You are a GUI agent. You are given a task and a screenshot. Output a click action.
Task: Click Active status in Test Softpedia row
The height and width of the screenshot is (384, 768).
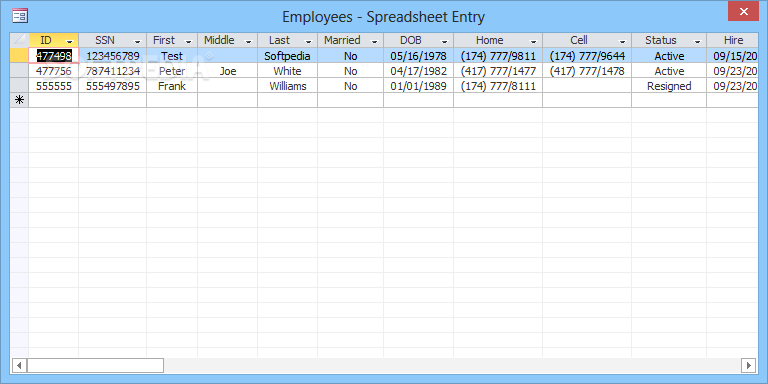pyautogui.click(x=669, y=56)
